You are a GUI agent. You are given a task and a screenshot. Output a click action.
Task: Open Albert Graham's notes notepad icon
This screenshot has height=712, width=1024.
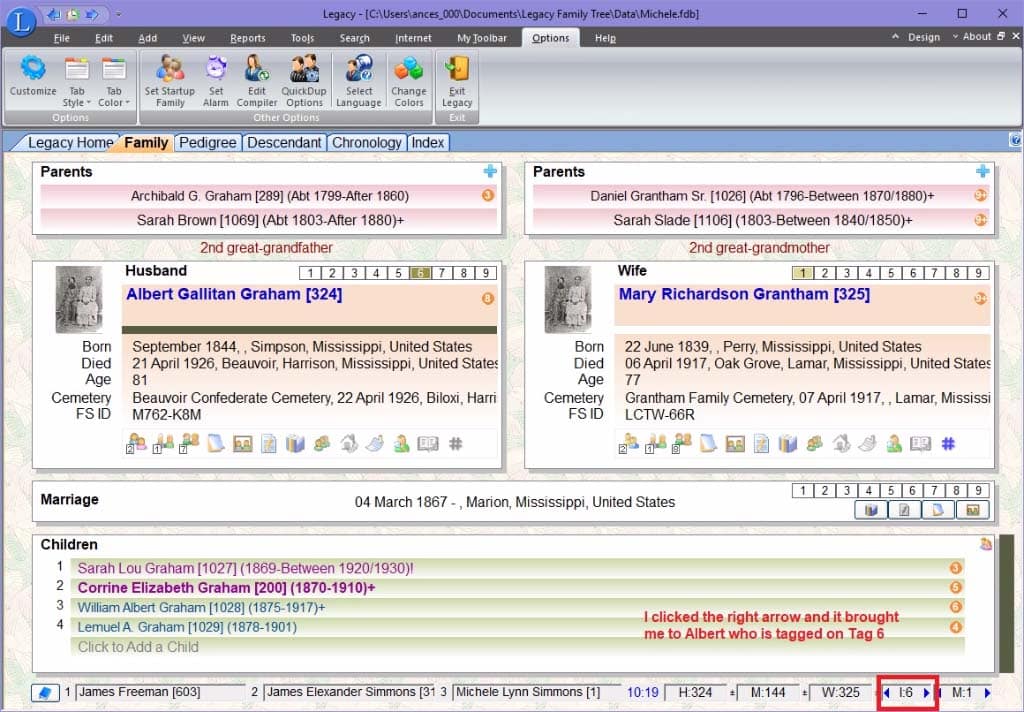pos(216,444)
